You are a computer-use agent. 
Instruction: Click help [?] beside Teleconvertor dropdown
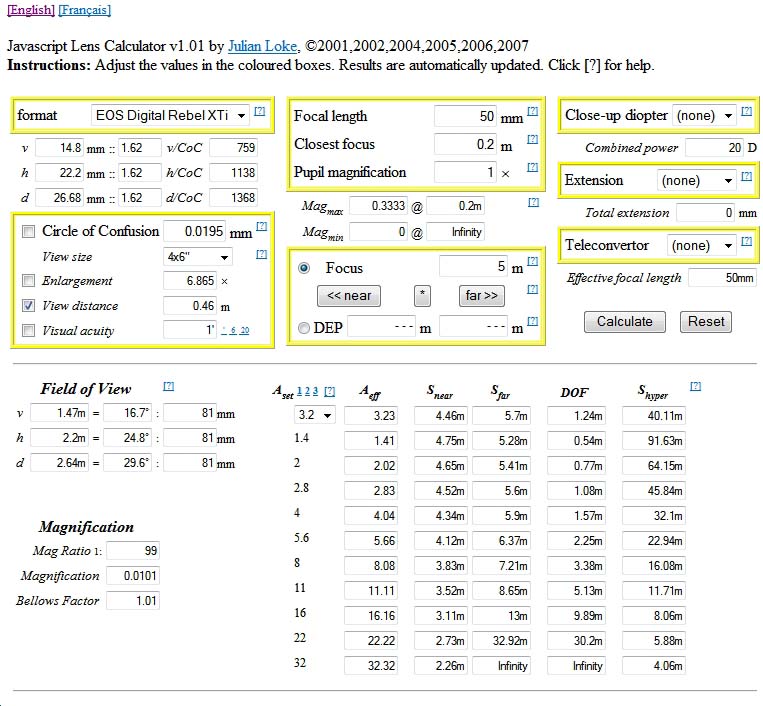[x=746, y=242]
